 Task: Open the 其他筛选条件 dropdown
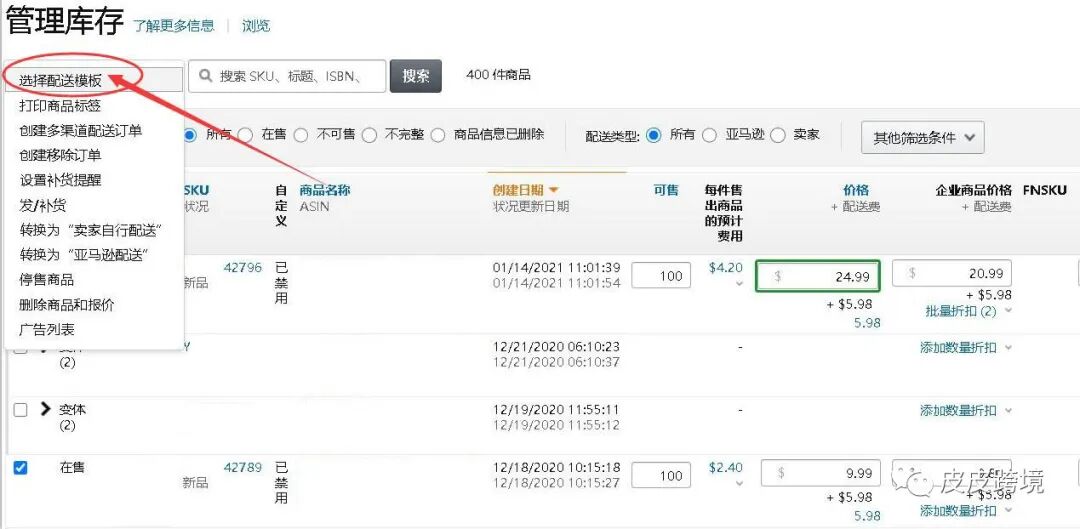tap(923, 138)
